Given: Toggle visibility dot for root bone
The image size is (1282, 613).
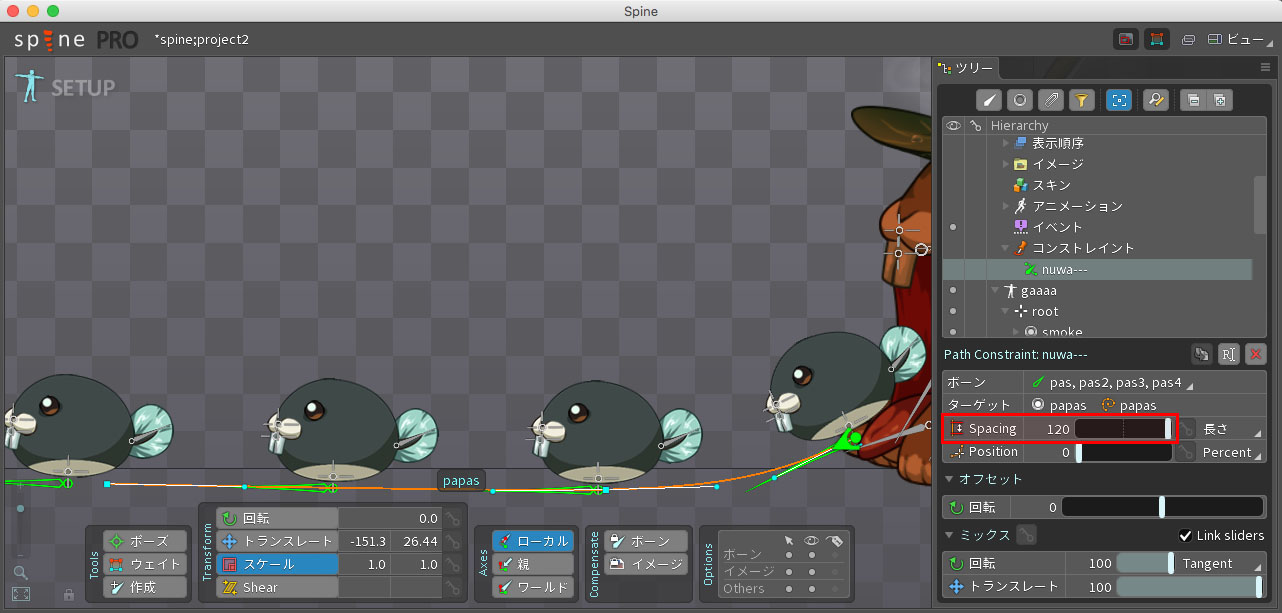Looking at the screenshot, I should pos(953,311).
